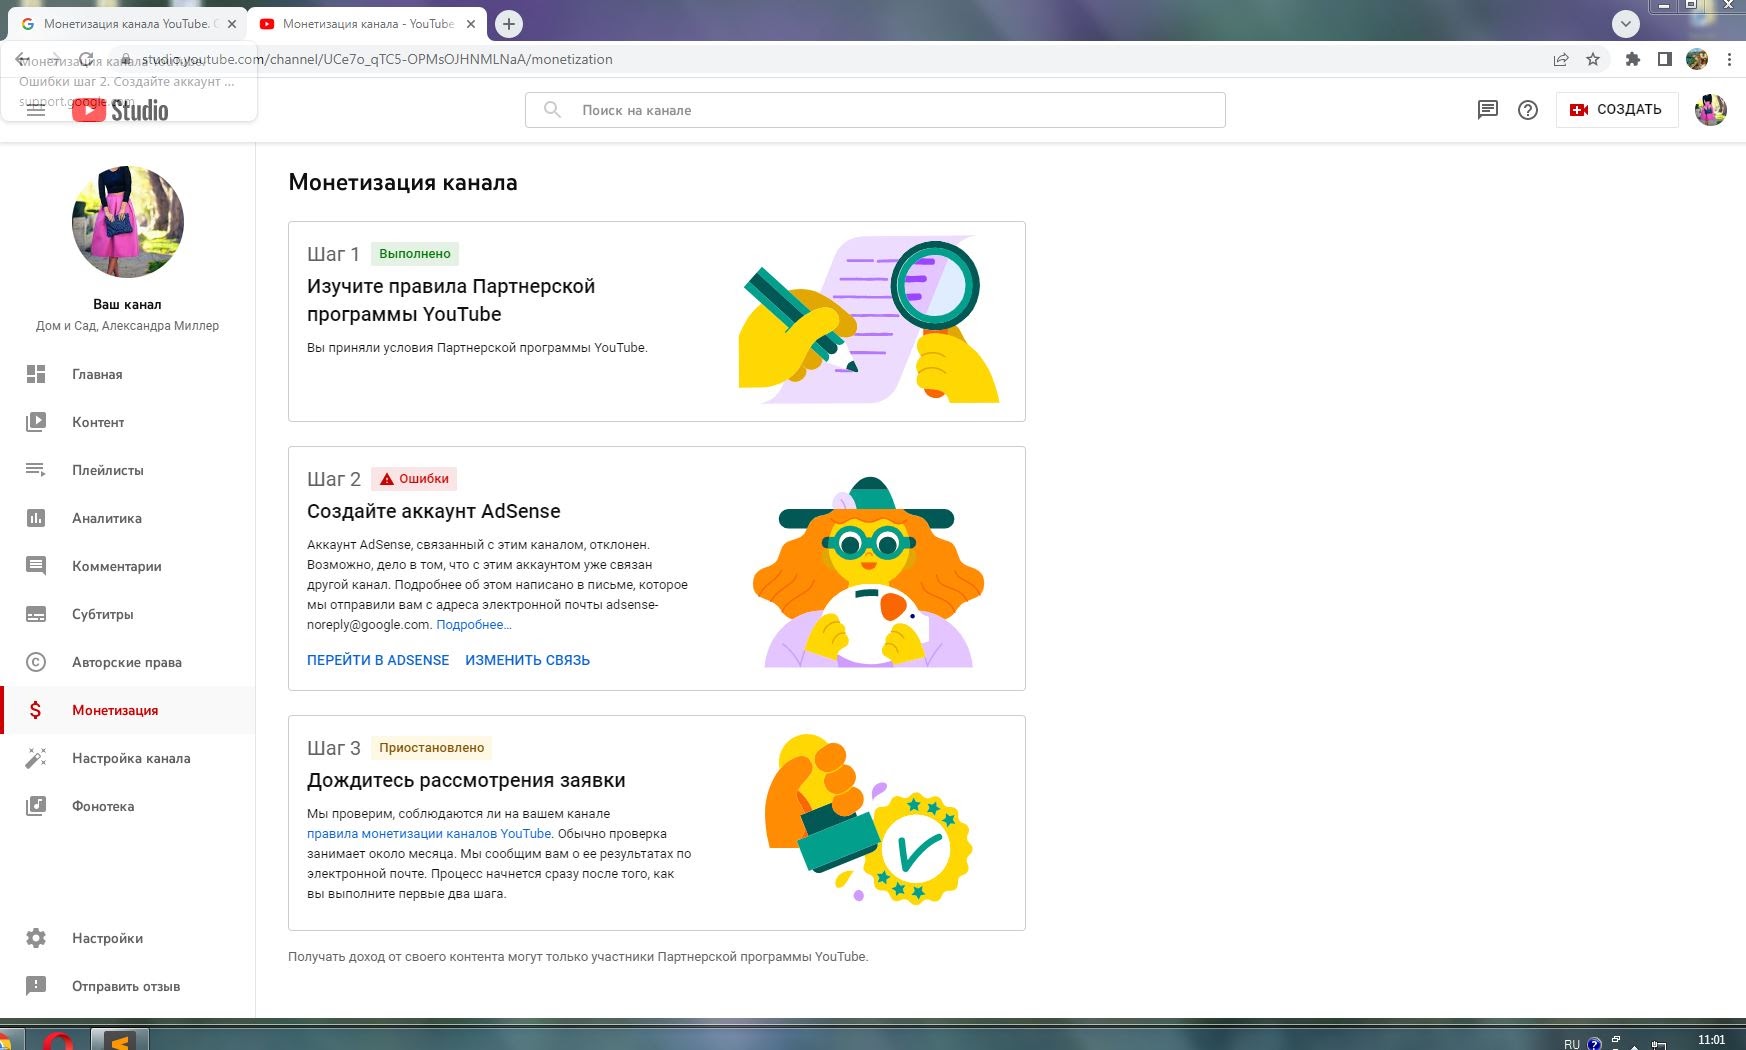This screenshot has width=1746, height=1050.
Task: Switch to the Монетизация канала YouTube Google tab
Action: (126, 24)
